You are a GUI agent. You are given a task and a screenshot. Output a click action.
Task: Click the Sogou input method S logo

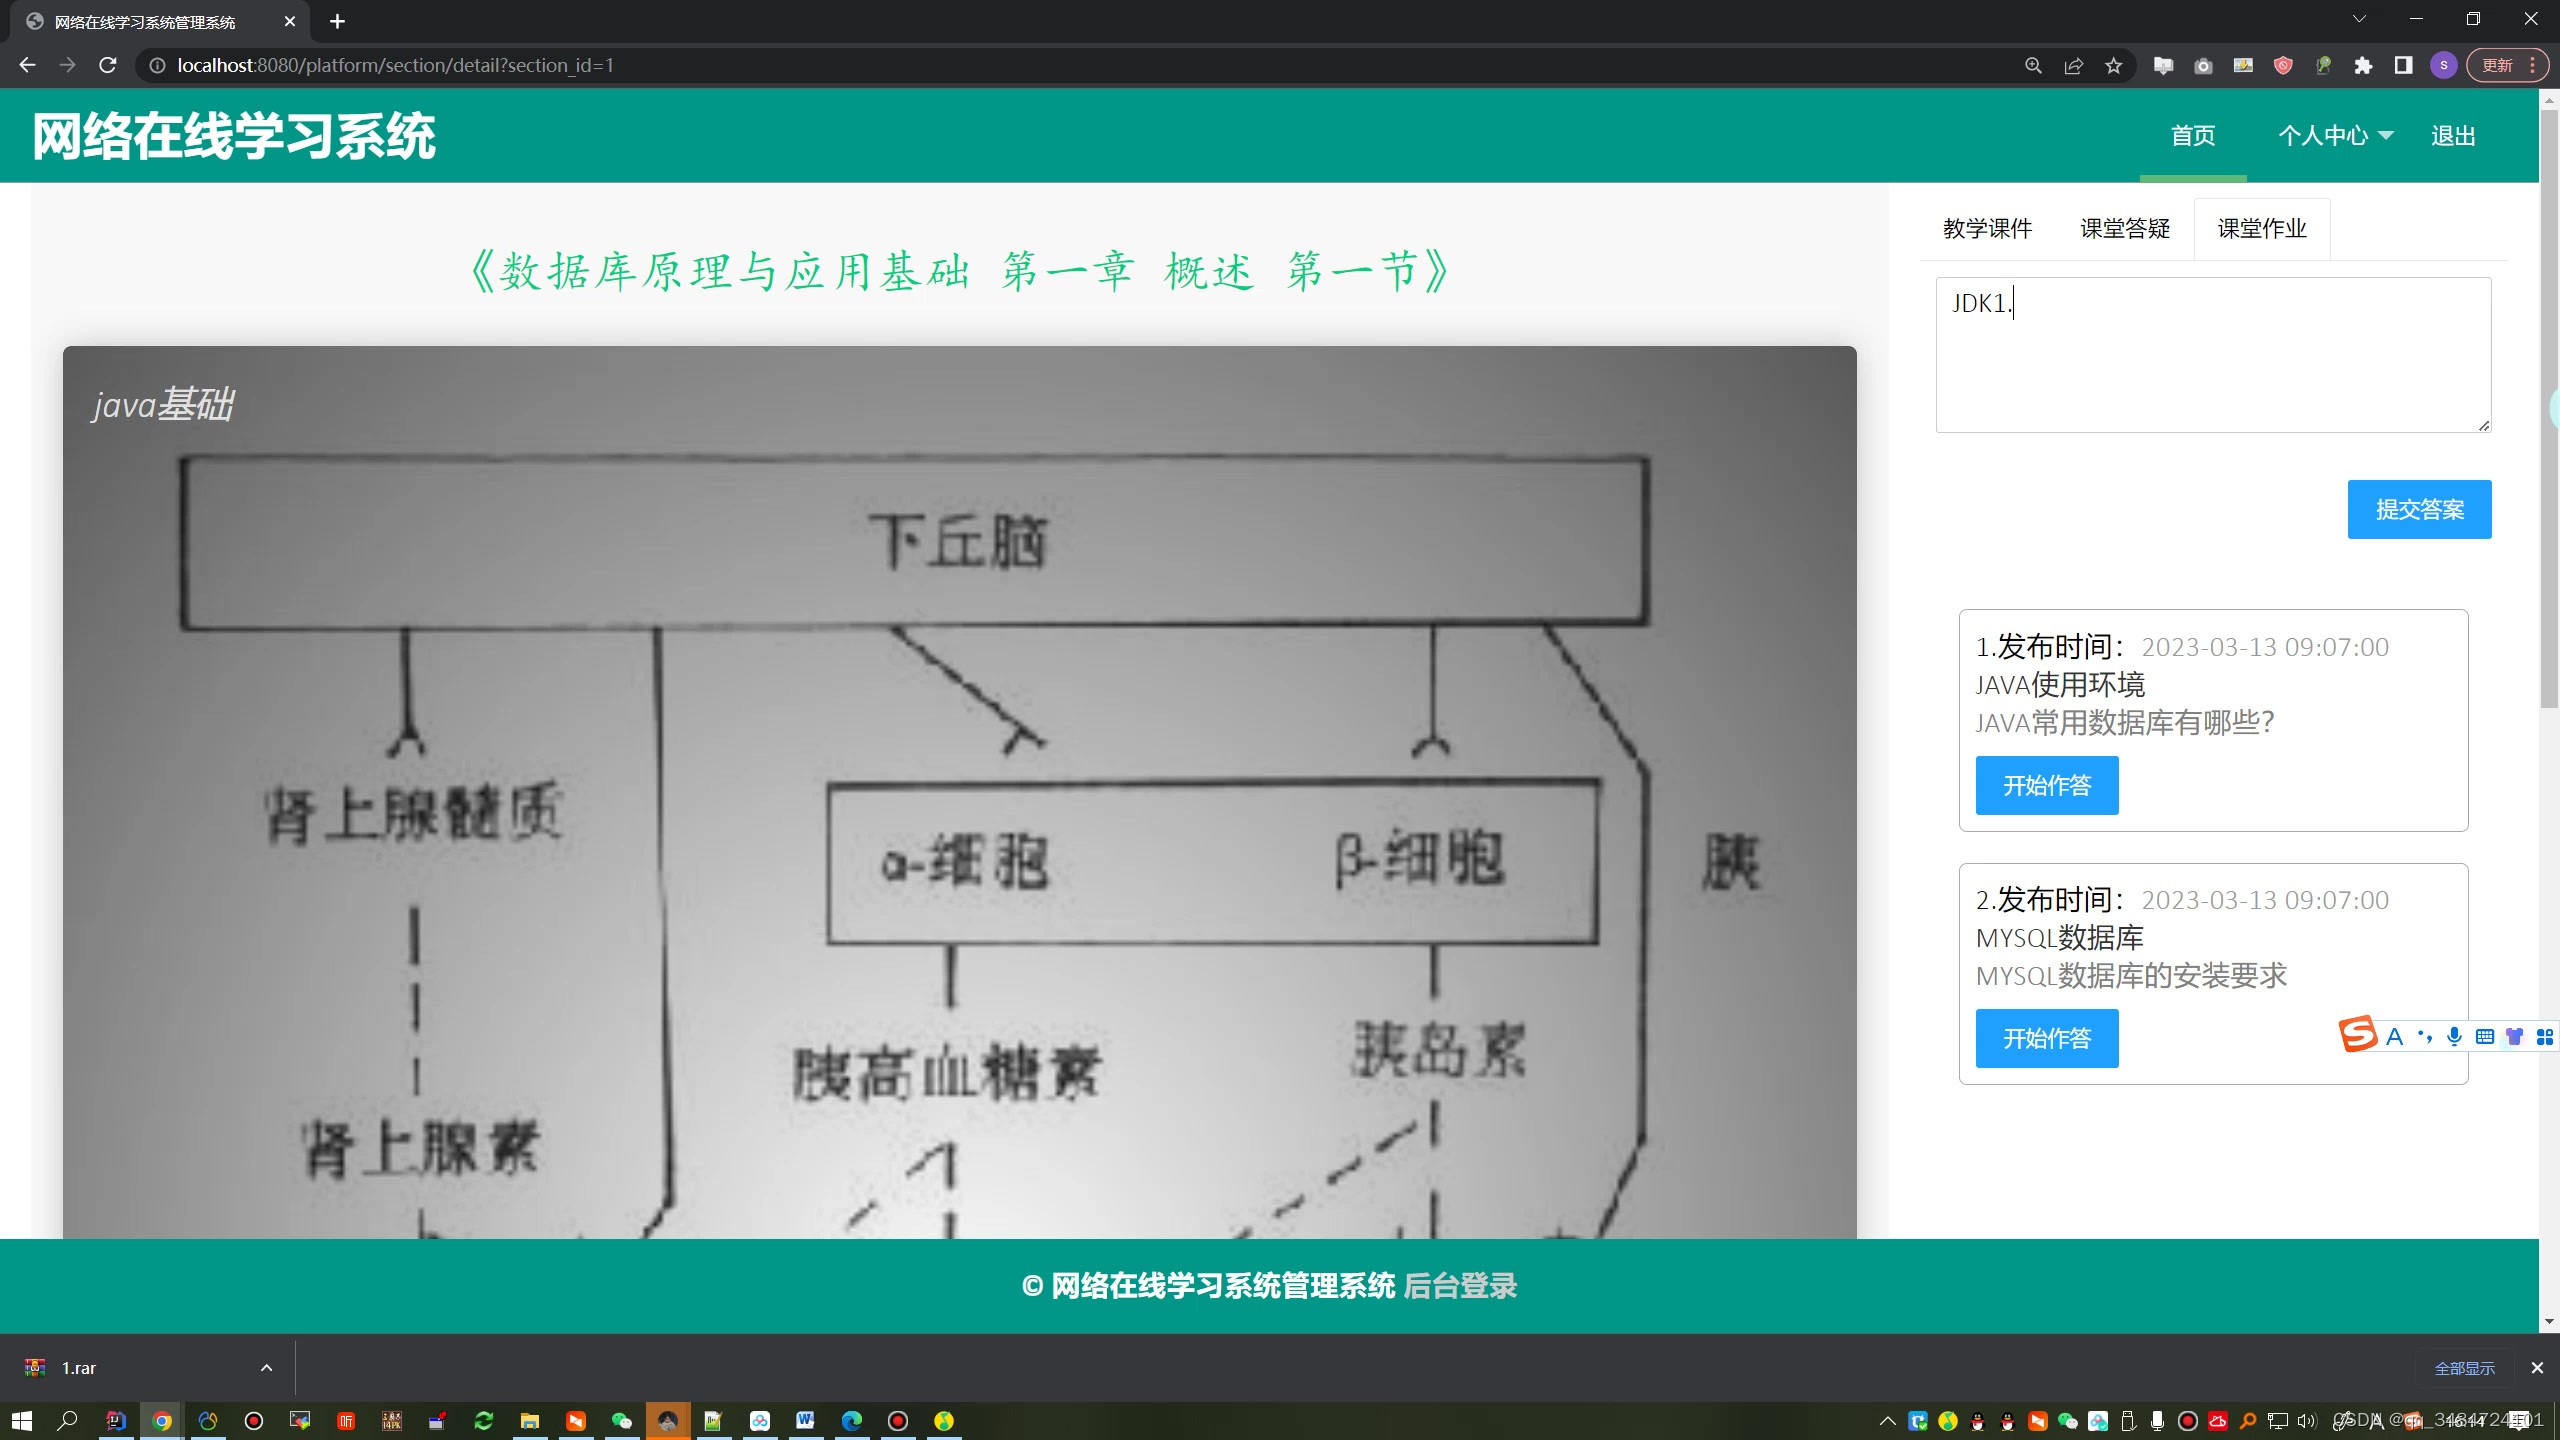tap(2358, 1035)
